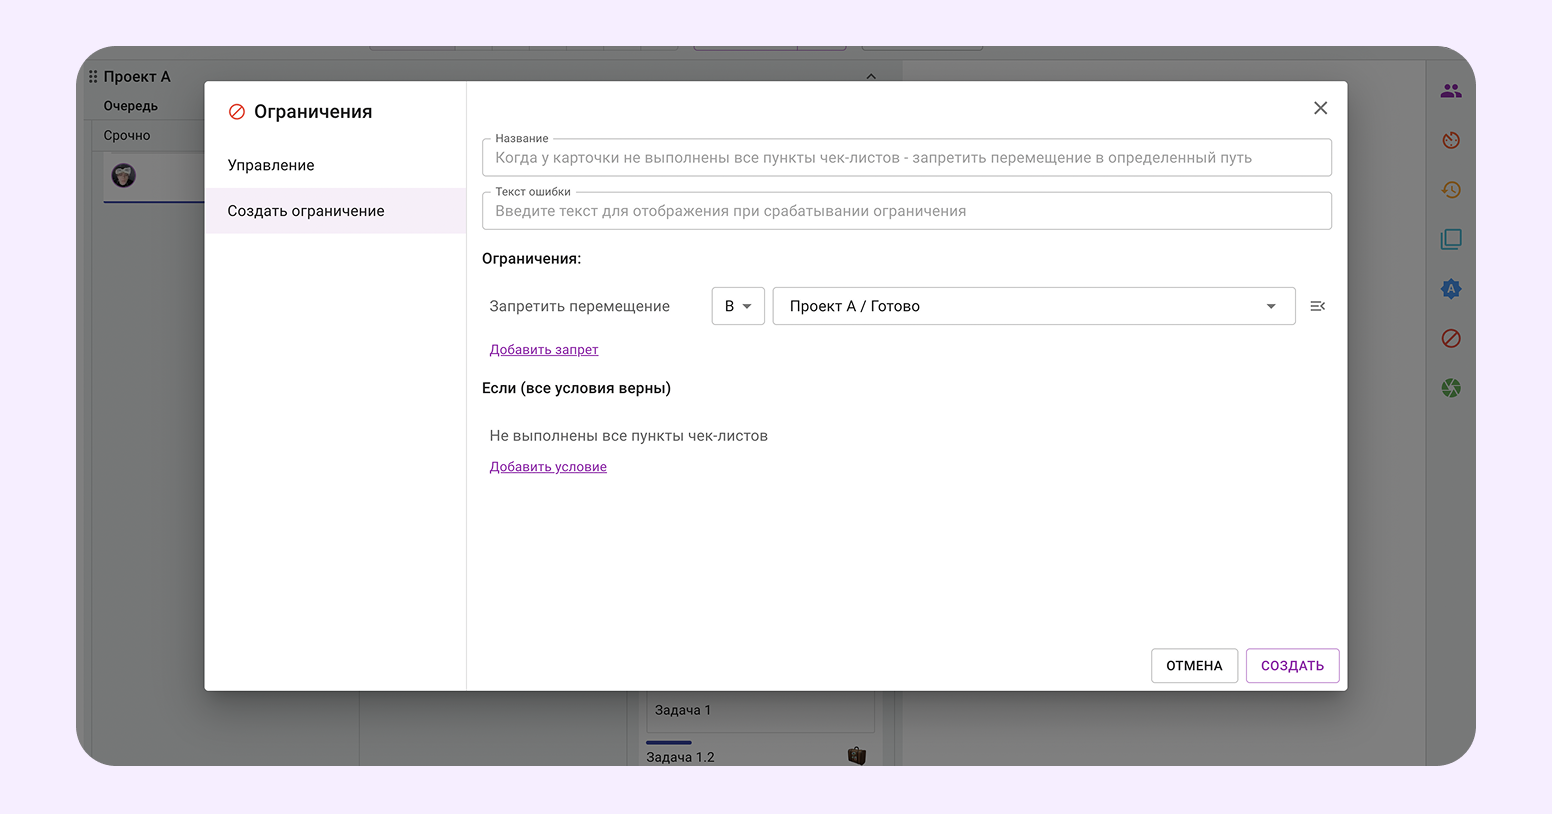The width and height of the screenshot is (1552, 814).
Task: Open the history clock icon in sidebar
Action: (1451, 190)
